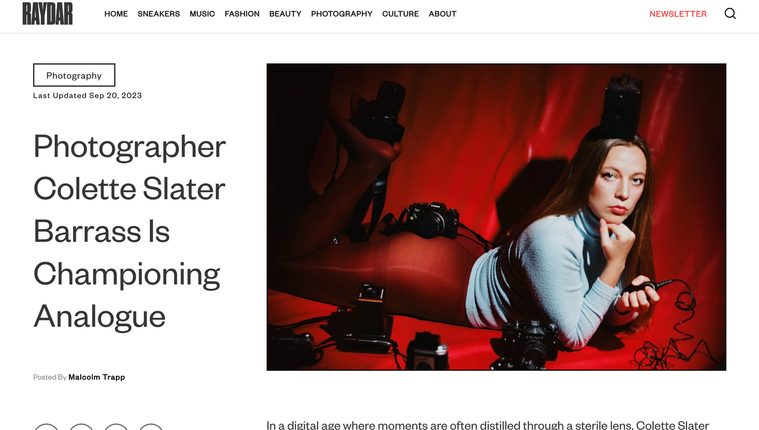The image size is (759, 430).
Task: Click the RAYDAR logo
Action: tap(47, 14)
